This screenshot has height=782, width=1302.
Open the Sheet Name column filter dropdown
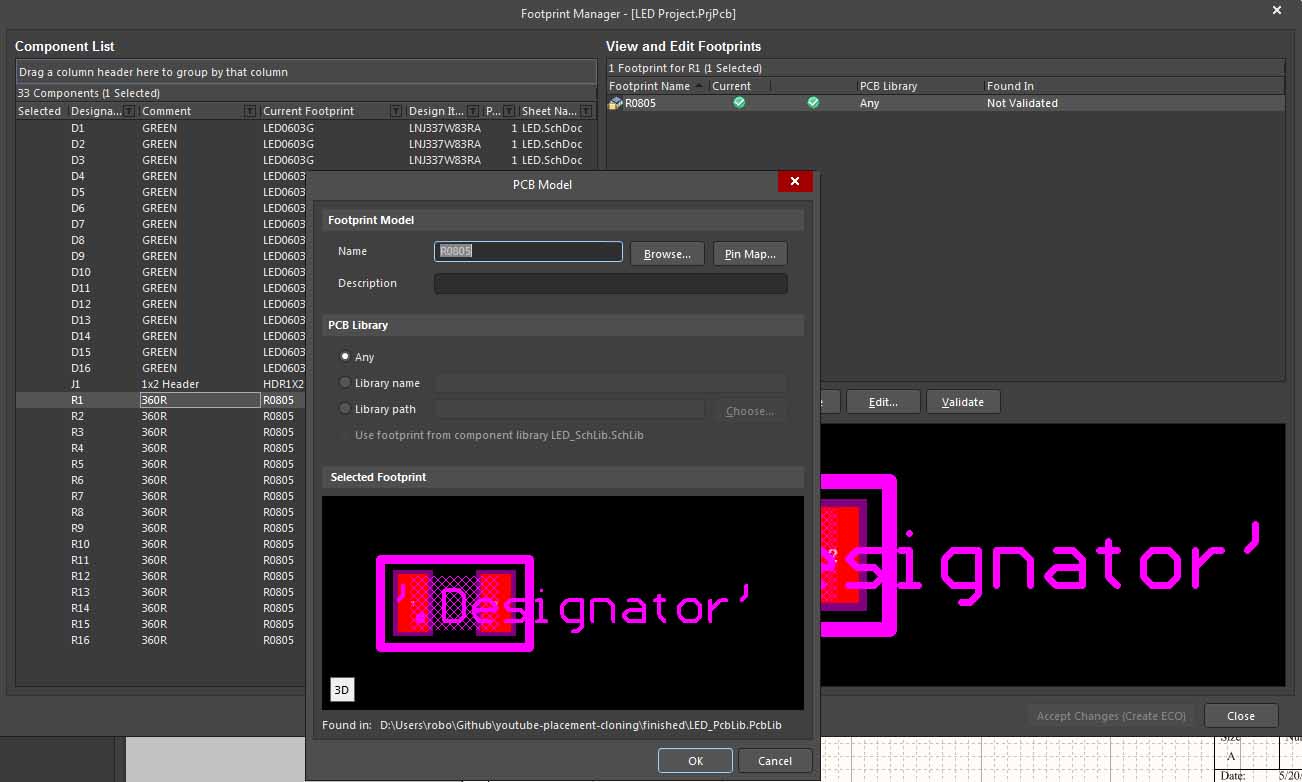pos(587,111)
